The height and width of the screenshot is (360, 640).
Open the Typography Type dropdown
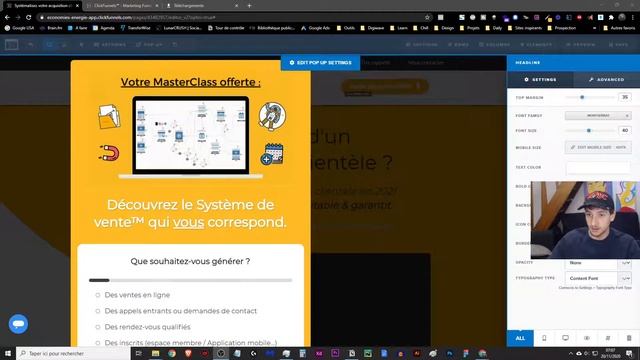point(598,278)
